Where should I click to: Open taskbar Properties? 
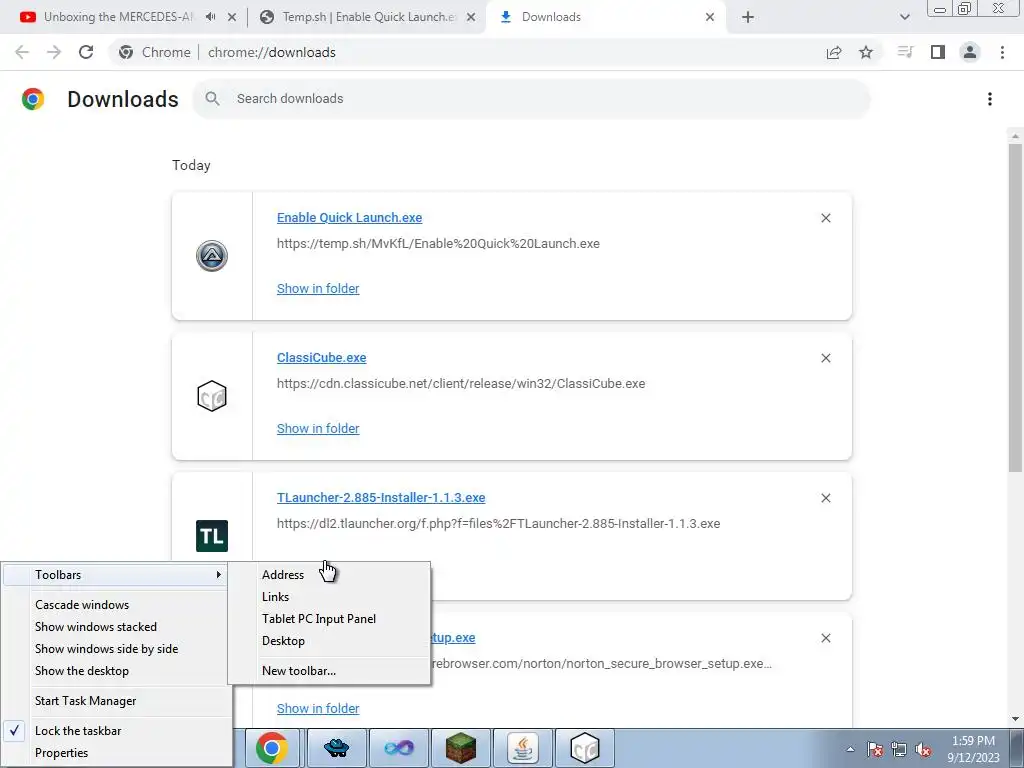pos(118,753)
